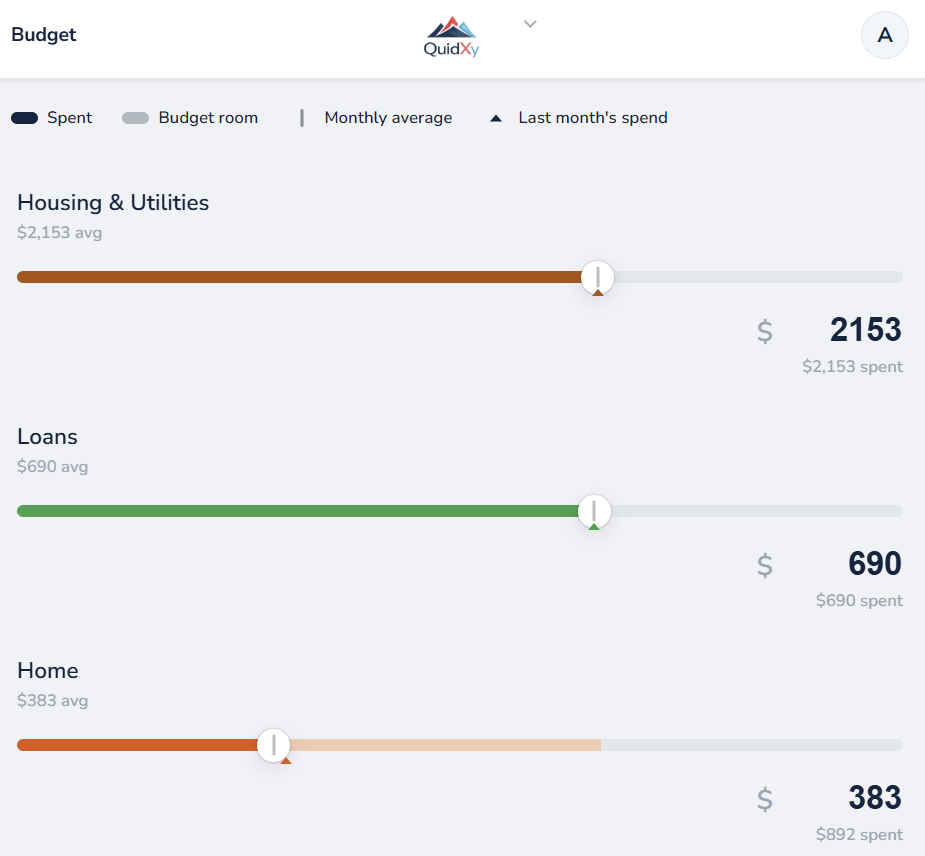Edit the Loans budget amount 690
Screen dimensions: 925x856
pyautogui.click(x=875, y=563)
